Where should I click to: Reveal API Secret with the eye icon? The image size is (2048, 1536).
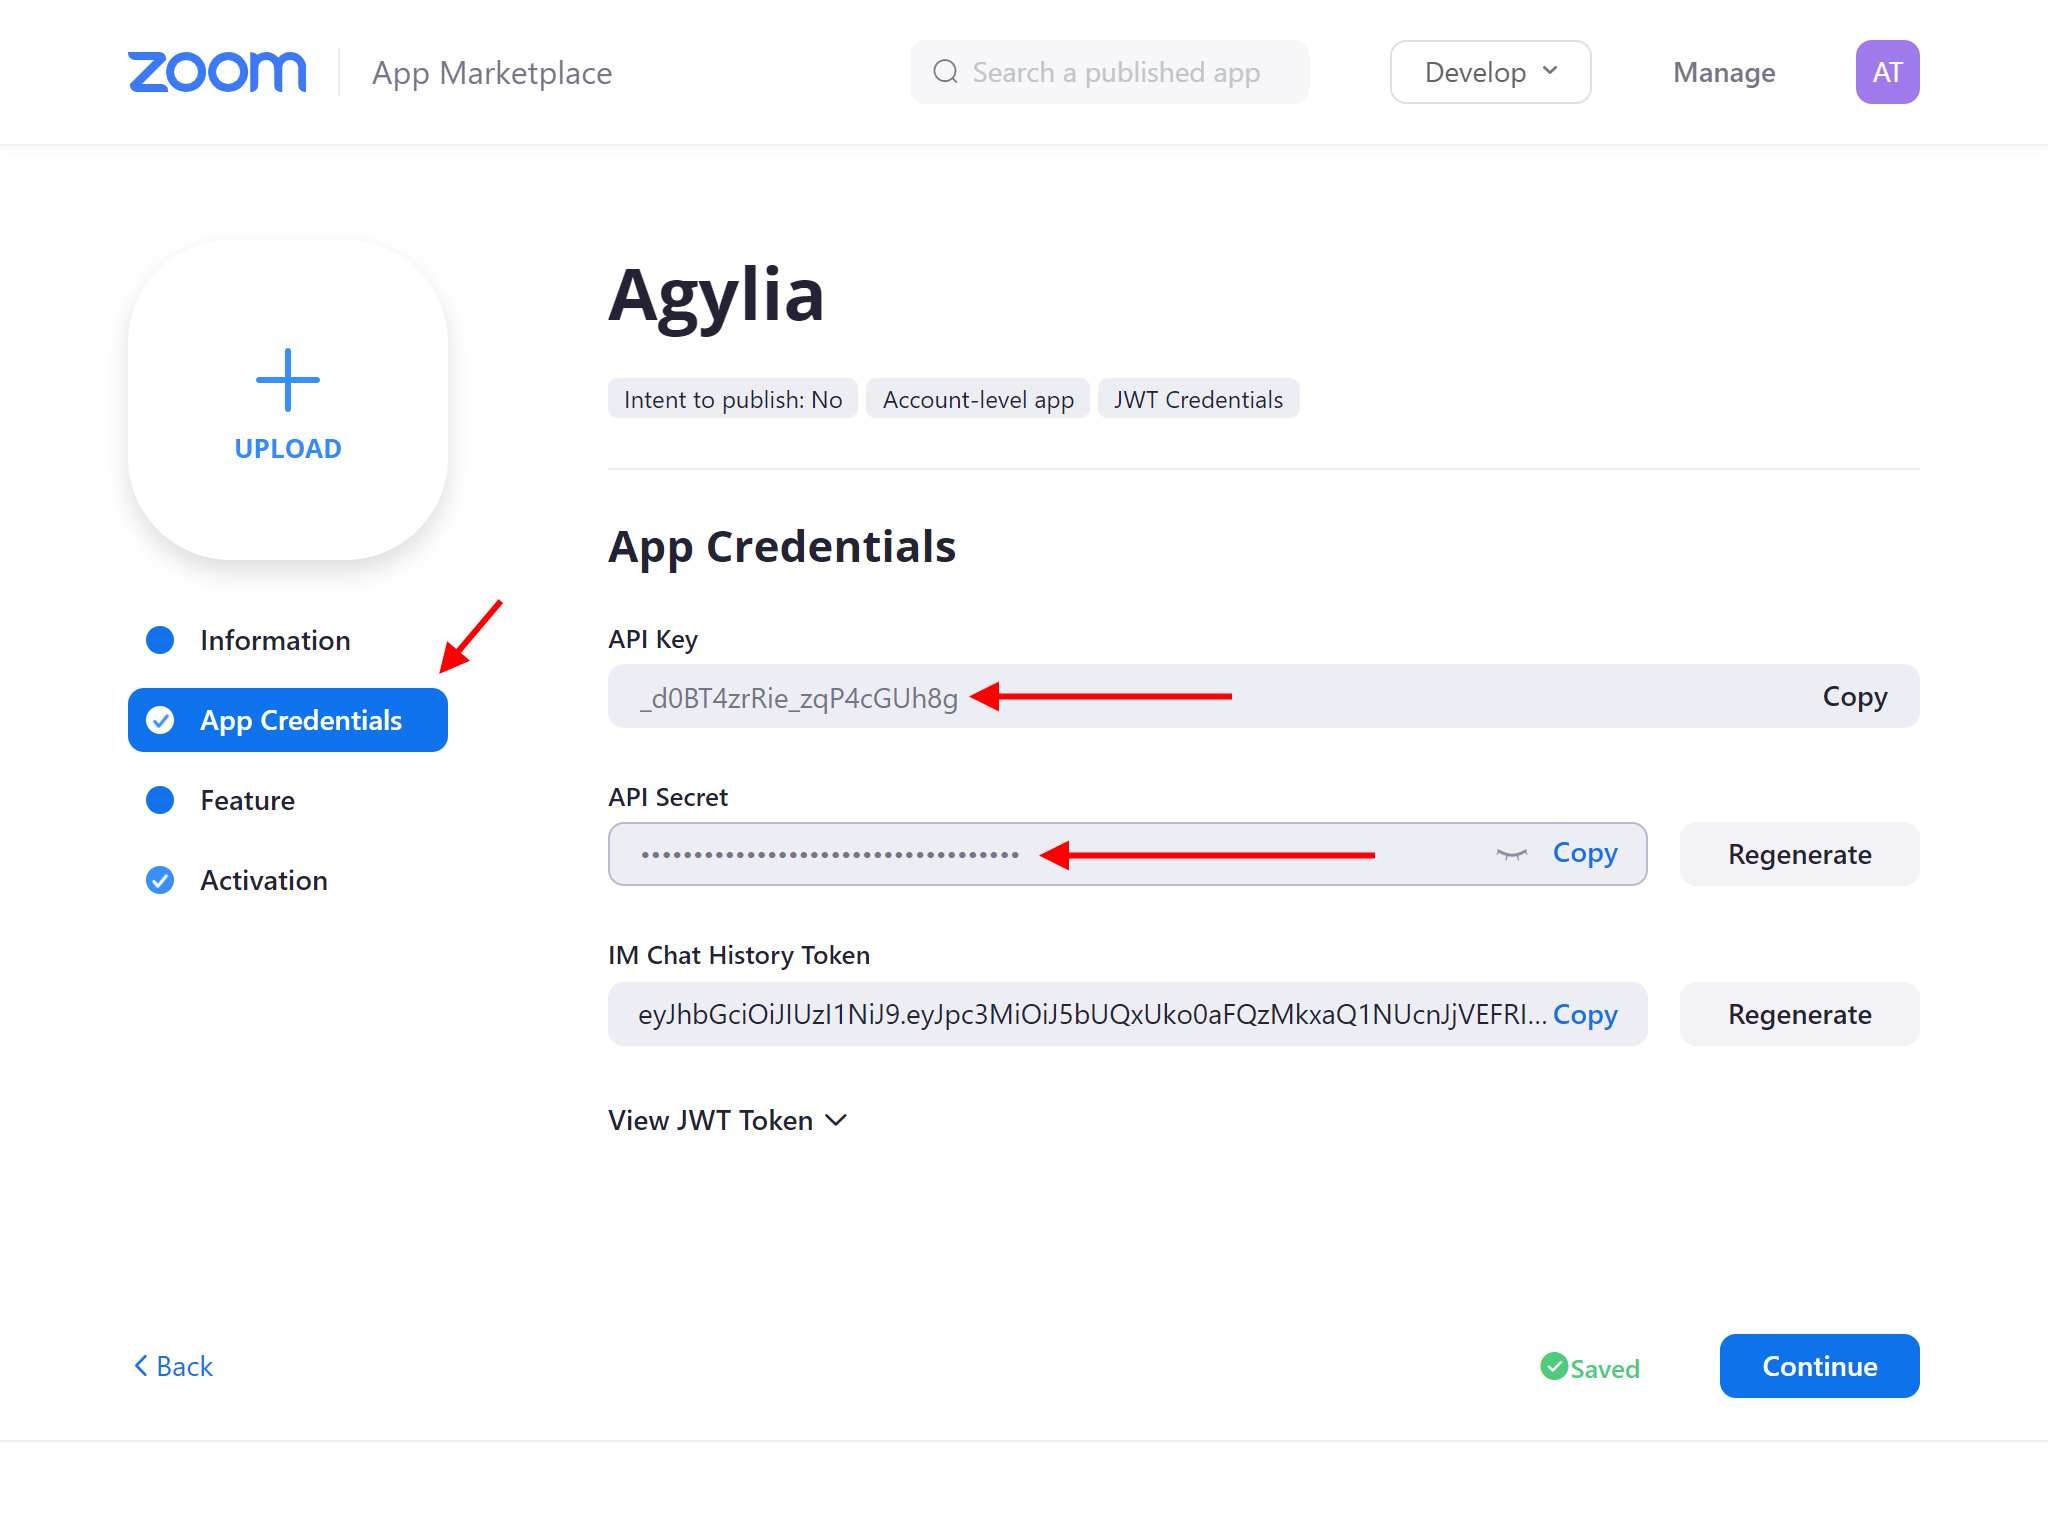[1512, 854]
